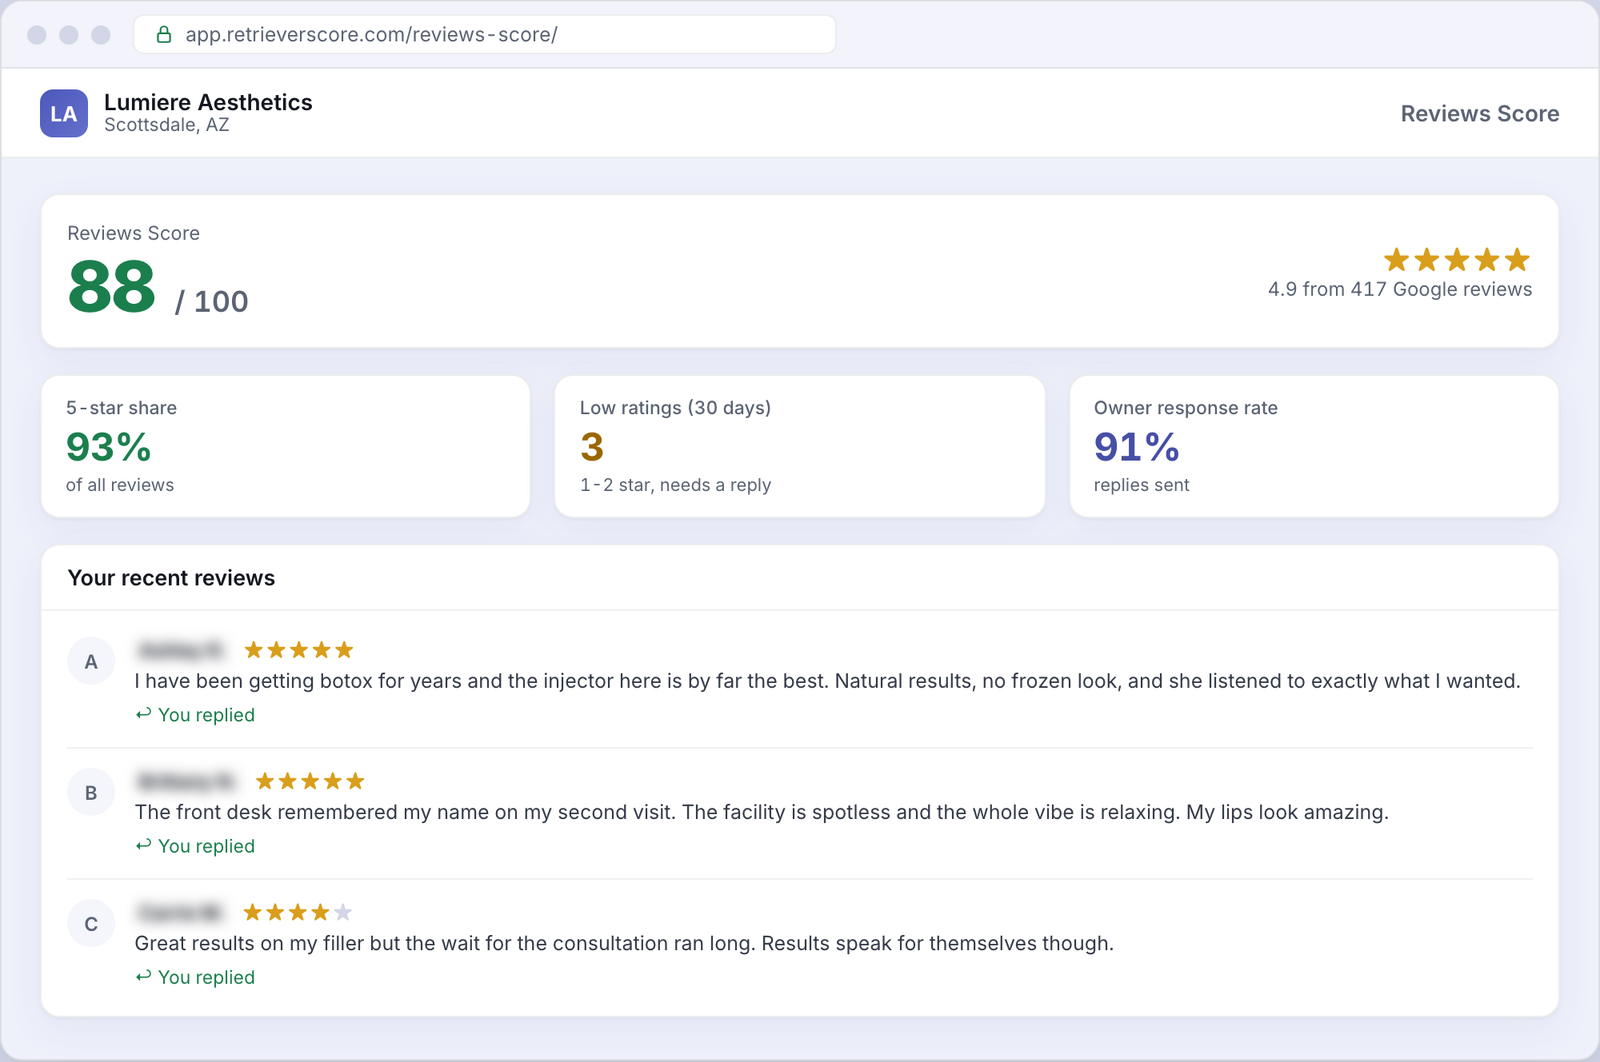The height and width of the screenshot is (1062, 1600).
Task: Click the reply arrow icon on review A
Action: [144, 714]
